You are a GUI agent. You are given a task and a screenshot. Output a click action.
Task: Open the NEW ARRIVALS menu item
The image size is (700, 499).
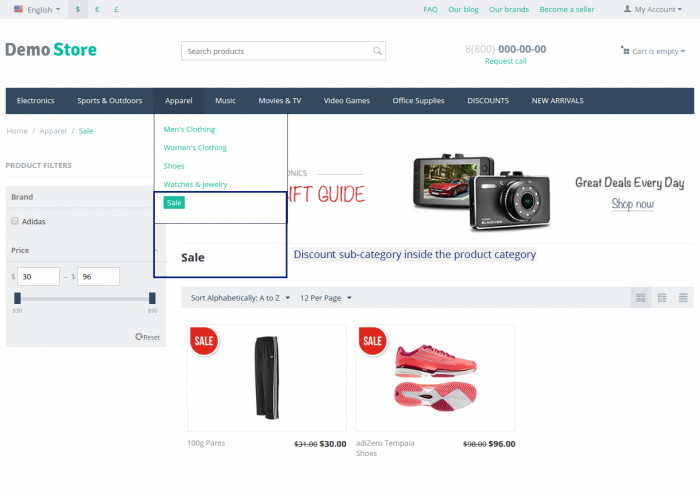(558, 101)
